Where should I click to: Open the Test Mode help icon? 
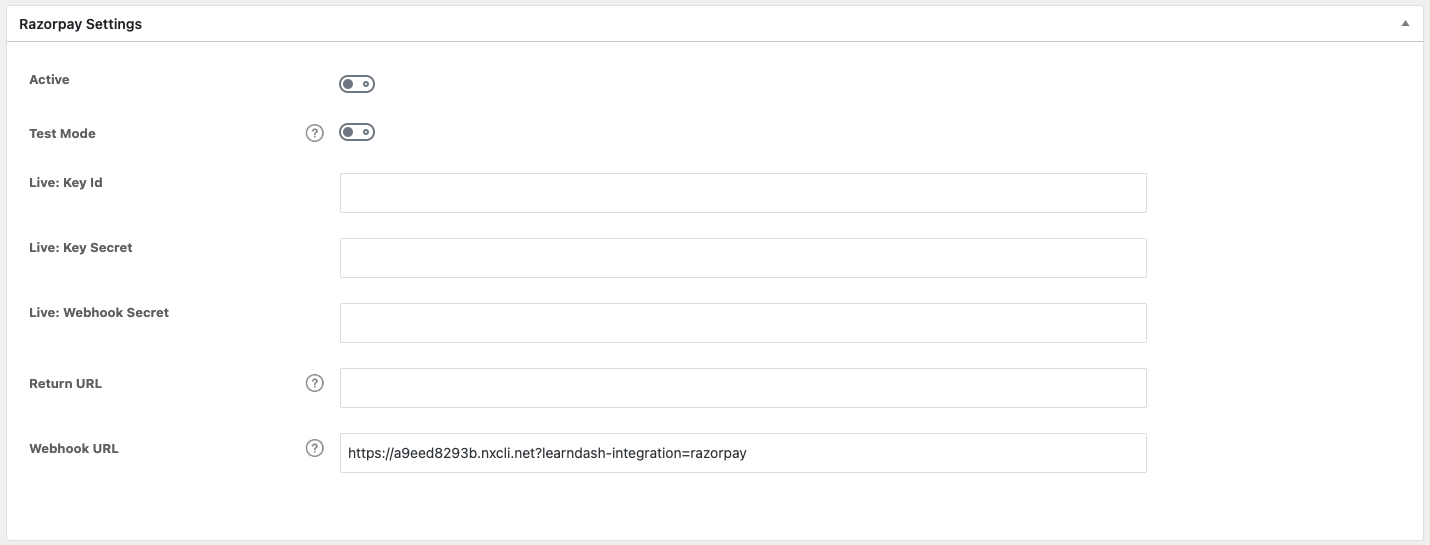[315, 133]
